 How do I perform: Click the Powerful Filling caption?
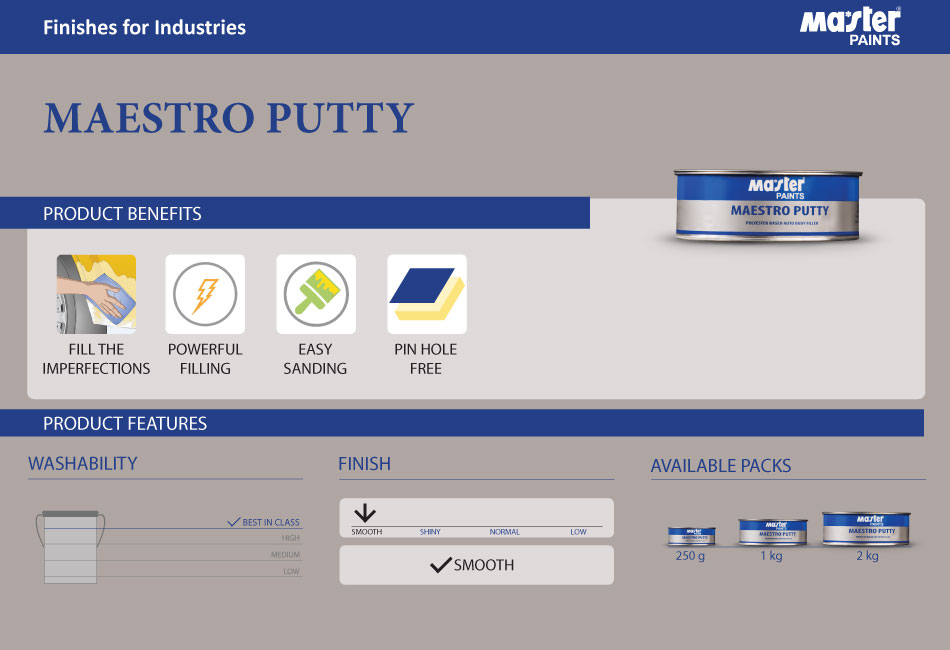(205, 359)
